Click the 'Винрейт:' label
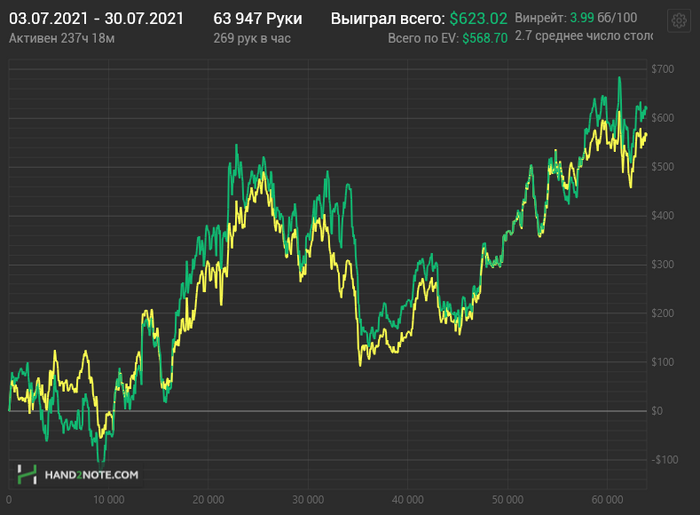The height and width of the screenshot is (515, 700). coord(541,18)
